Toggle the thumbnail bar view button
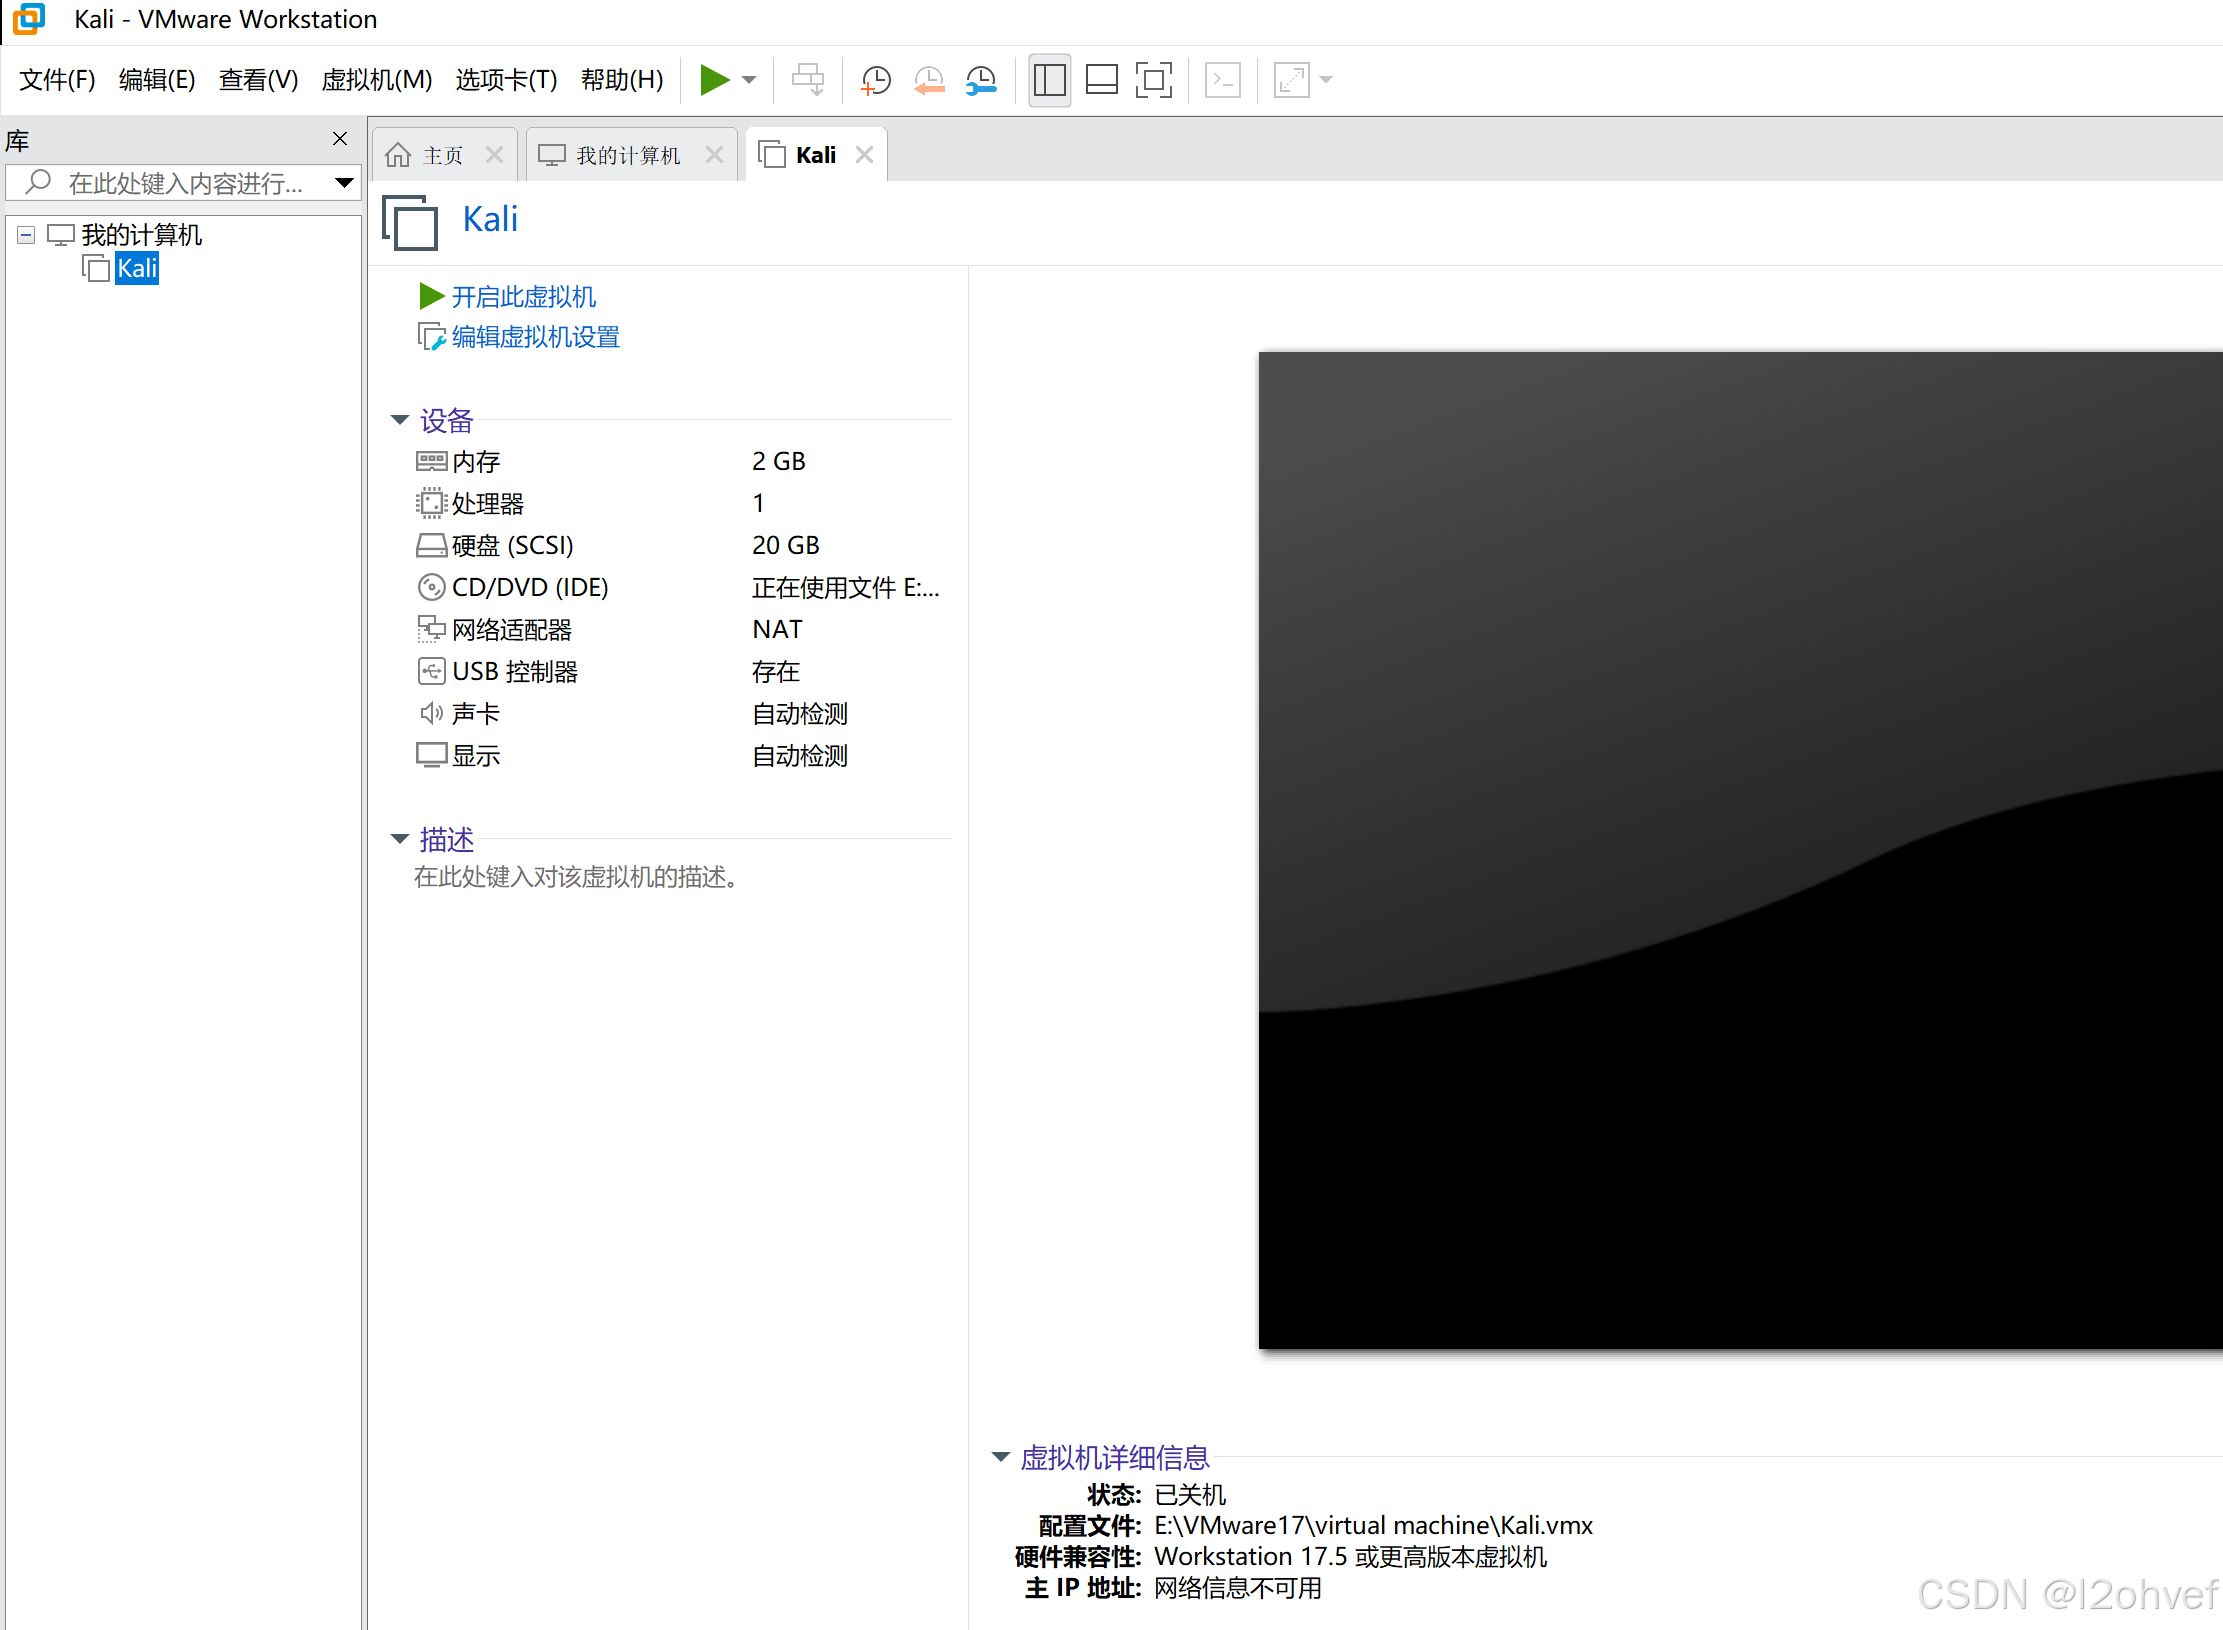Image resolution: width=2223 pixels, height=1630 pixels. pos(1101,80)
